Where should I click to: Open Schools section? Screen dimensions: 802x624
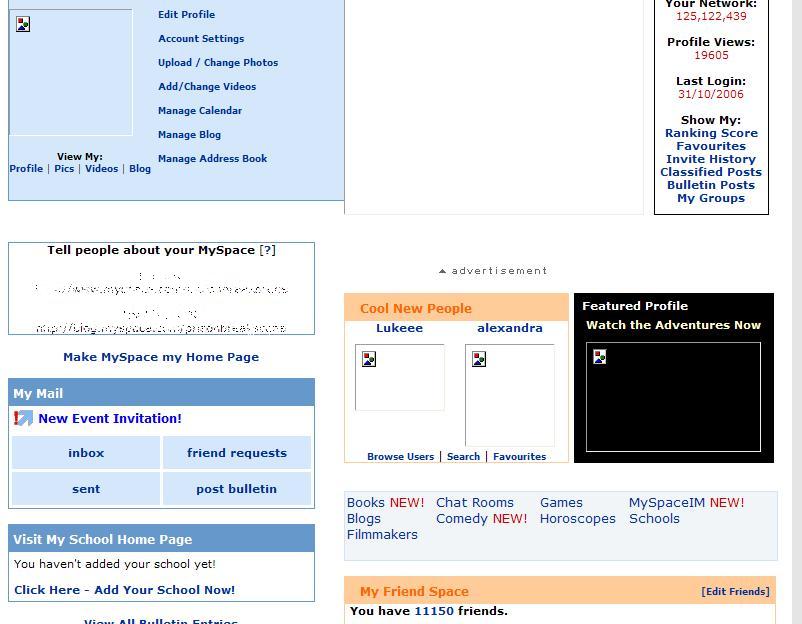click(x=654, y=519)
